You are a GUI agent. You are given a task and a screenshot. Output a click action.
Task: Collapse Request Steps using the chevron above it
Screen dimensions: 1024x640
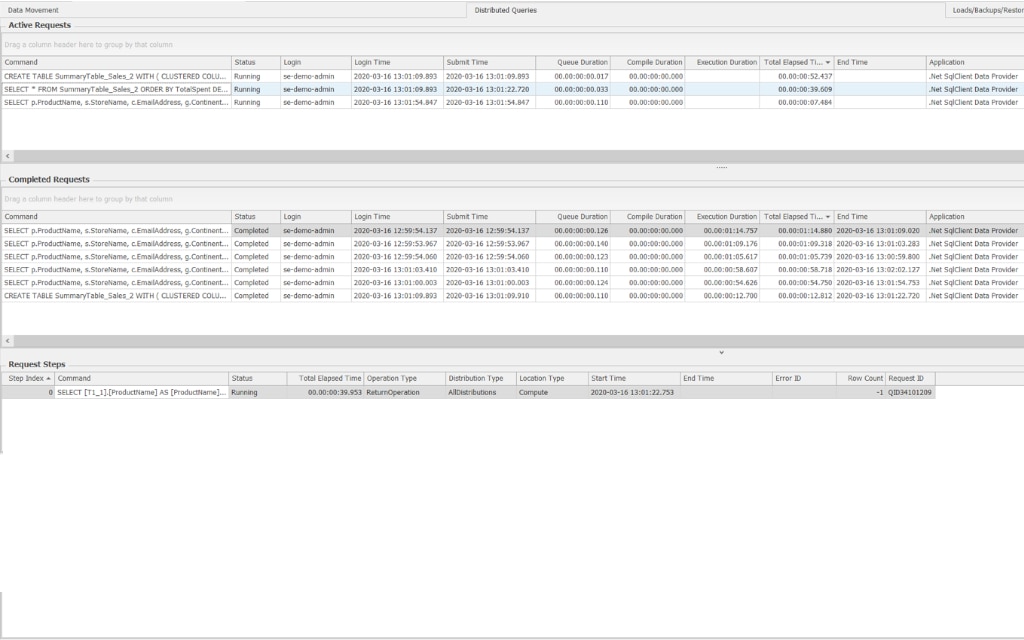click(720, 352)
